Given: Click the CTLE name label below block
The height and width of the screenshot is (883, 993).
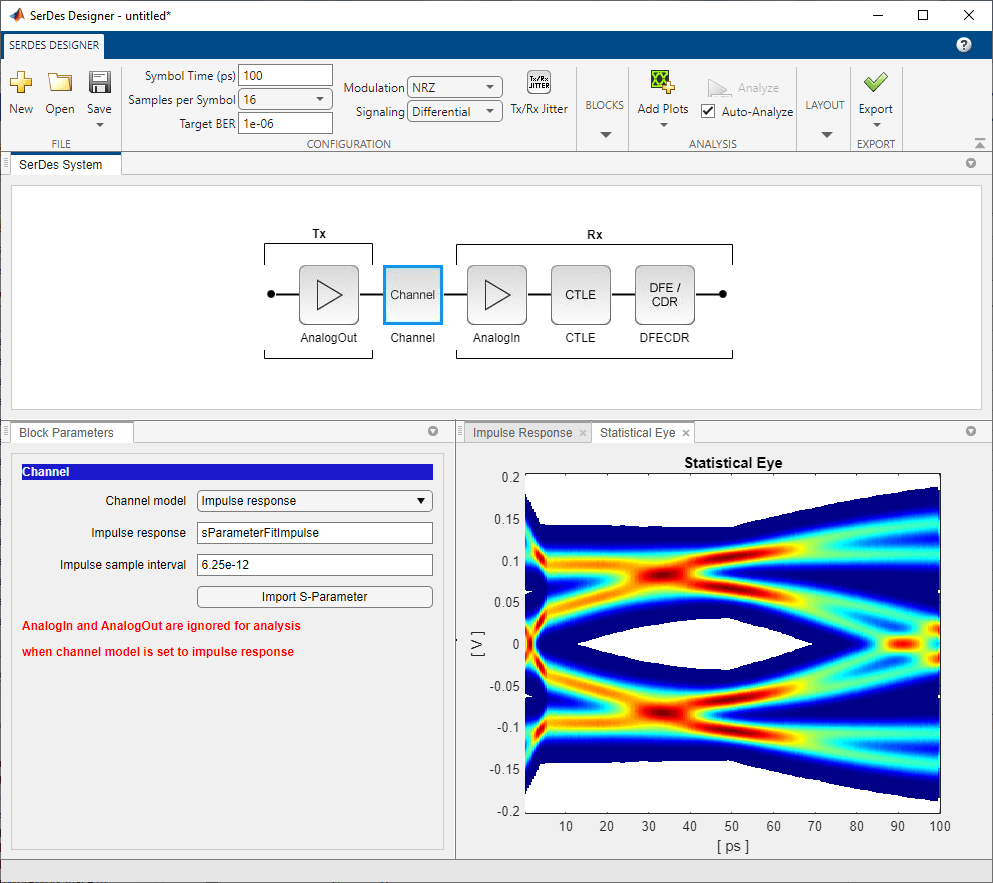Looking at the screenshot, I should click(581, 338).
